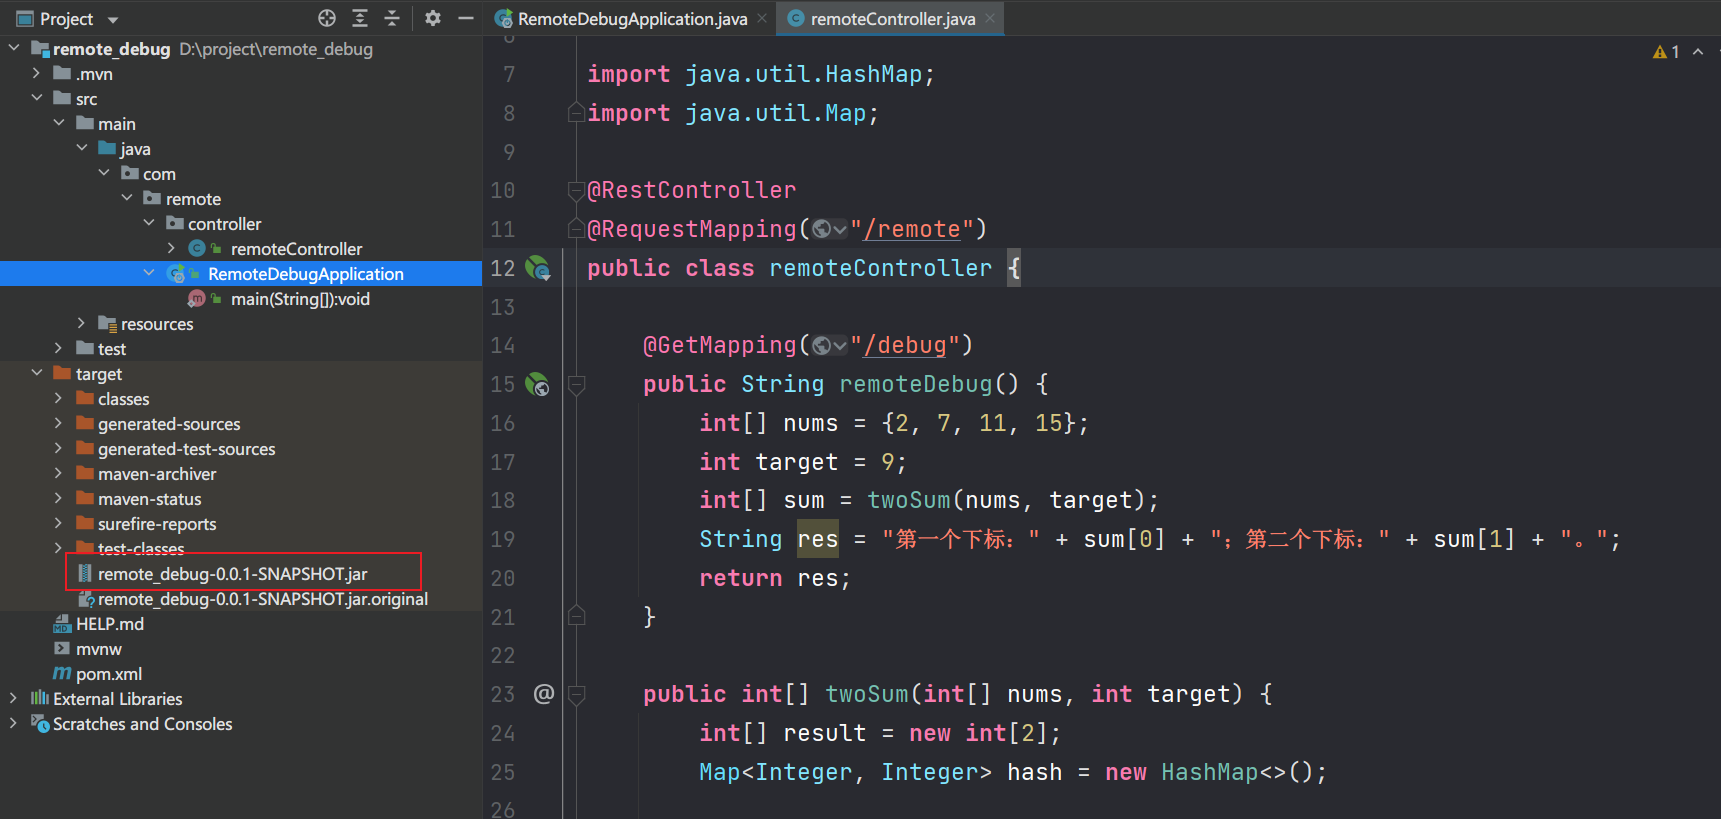Click the Spring endpoint gutter icon on line 15
Viewport: 1721px width, 819px height.
click(538, 384)
